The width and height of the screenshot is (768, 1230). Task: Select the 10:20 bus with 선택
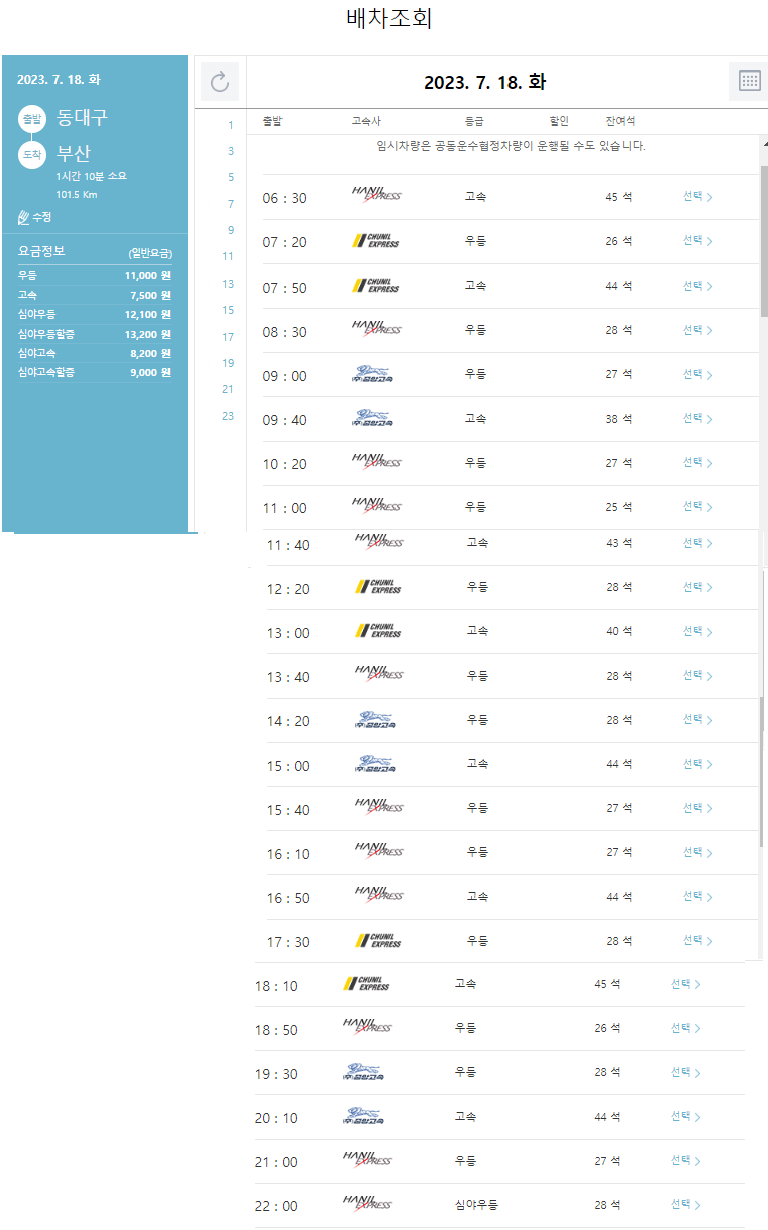[698, 463]
